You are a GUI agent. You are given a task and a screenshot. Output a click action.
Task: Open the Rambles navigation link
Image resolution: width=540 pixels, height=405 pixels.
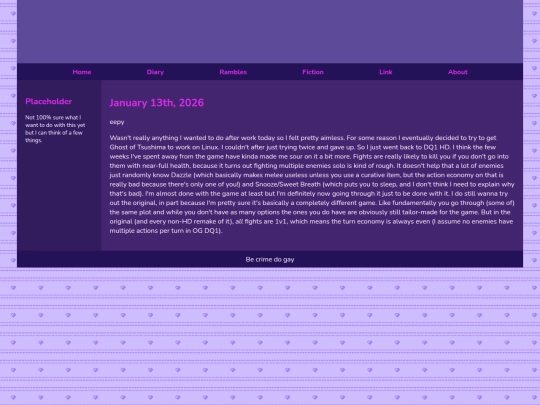point(233,72)
